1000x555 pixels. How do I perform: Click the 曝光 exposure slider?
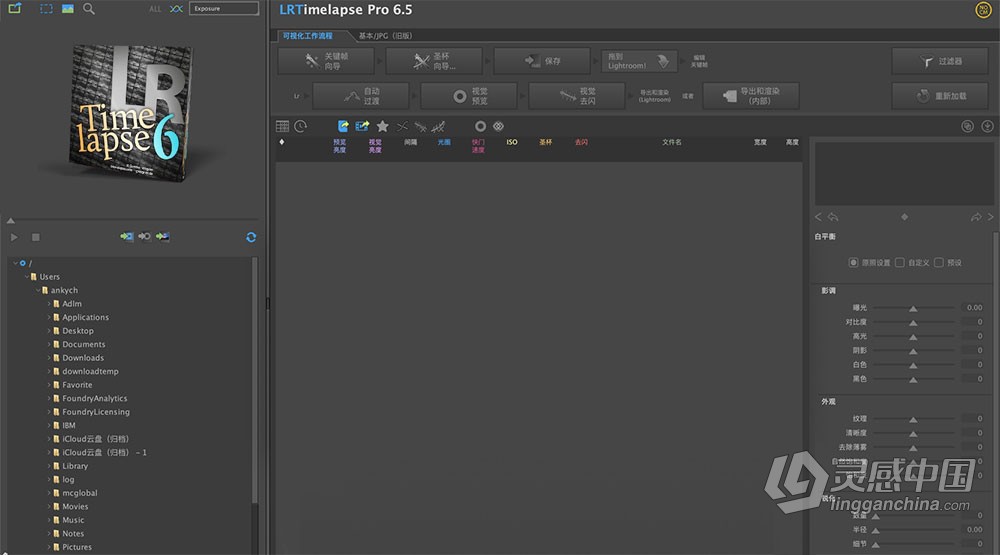pyautogui.click(x=913, y=308)
